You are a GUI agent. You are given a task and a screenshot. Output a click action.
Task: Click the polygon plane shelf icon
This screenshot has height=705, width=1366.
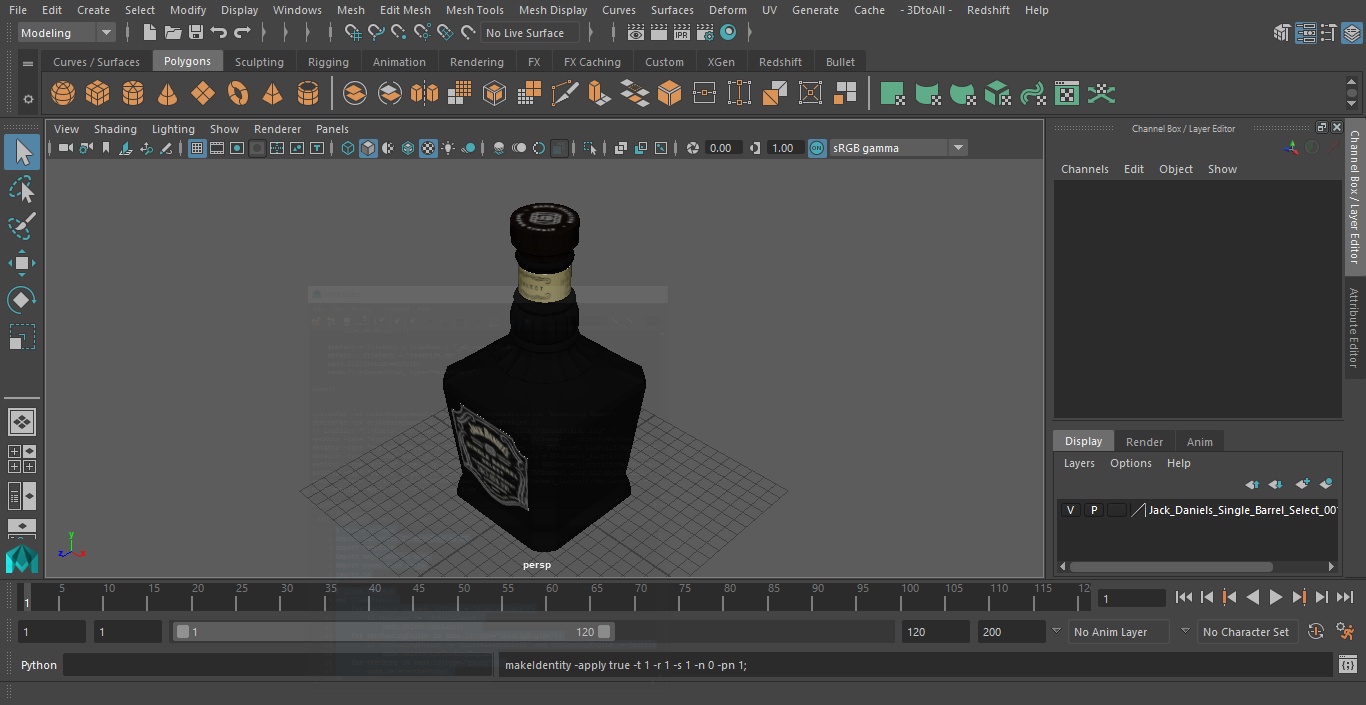click(x=203, y=94)
